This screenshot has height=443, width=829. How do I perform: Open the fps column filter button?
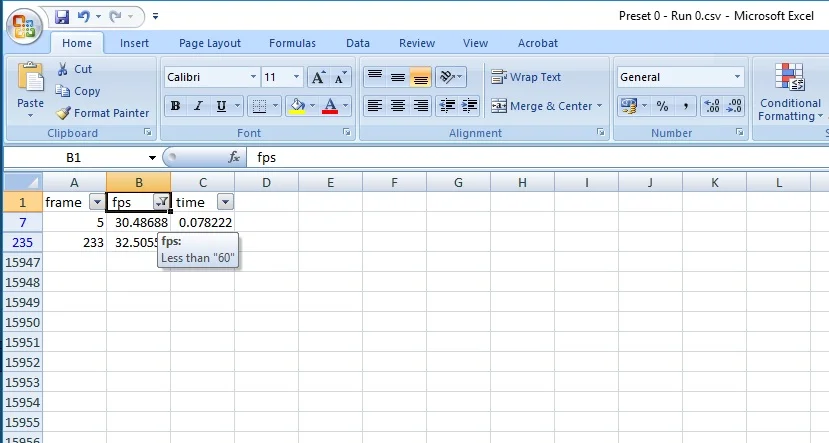click(x=161, y=202)
